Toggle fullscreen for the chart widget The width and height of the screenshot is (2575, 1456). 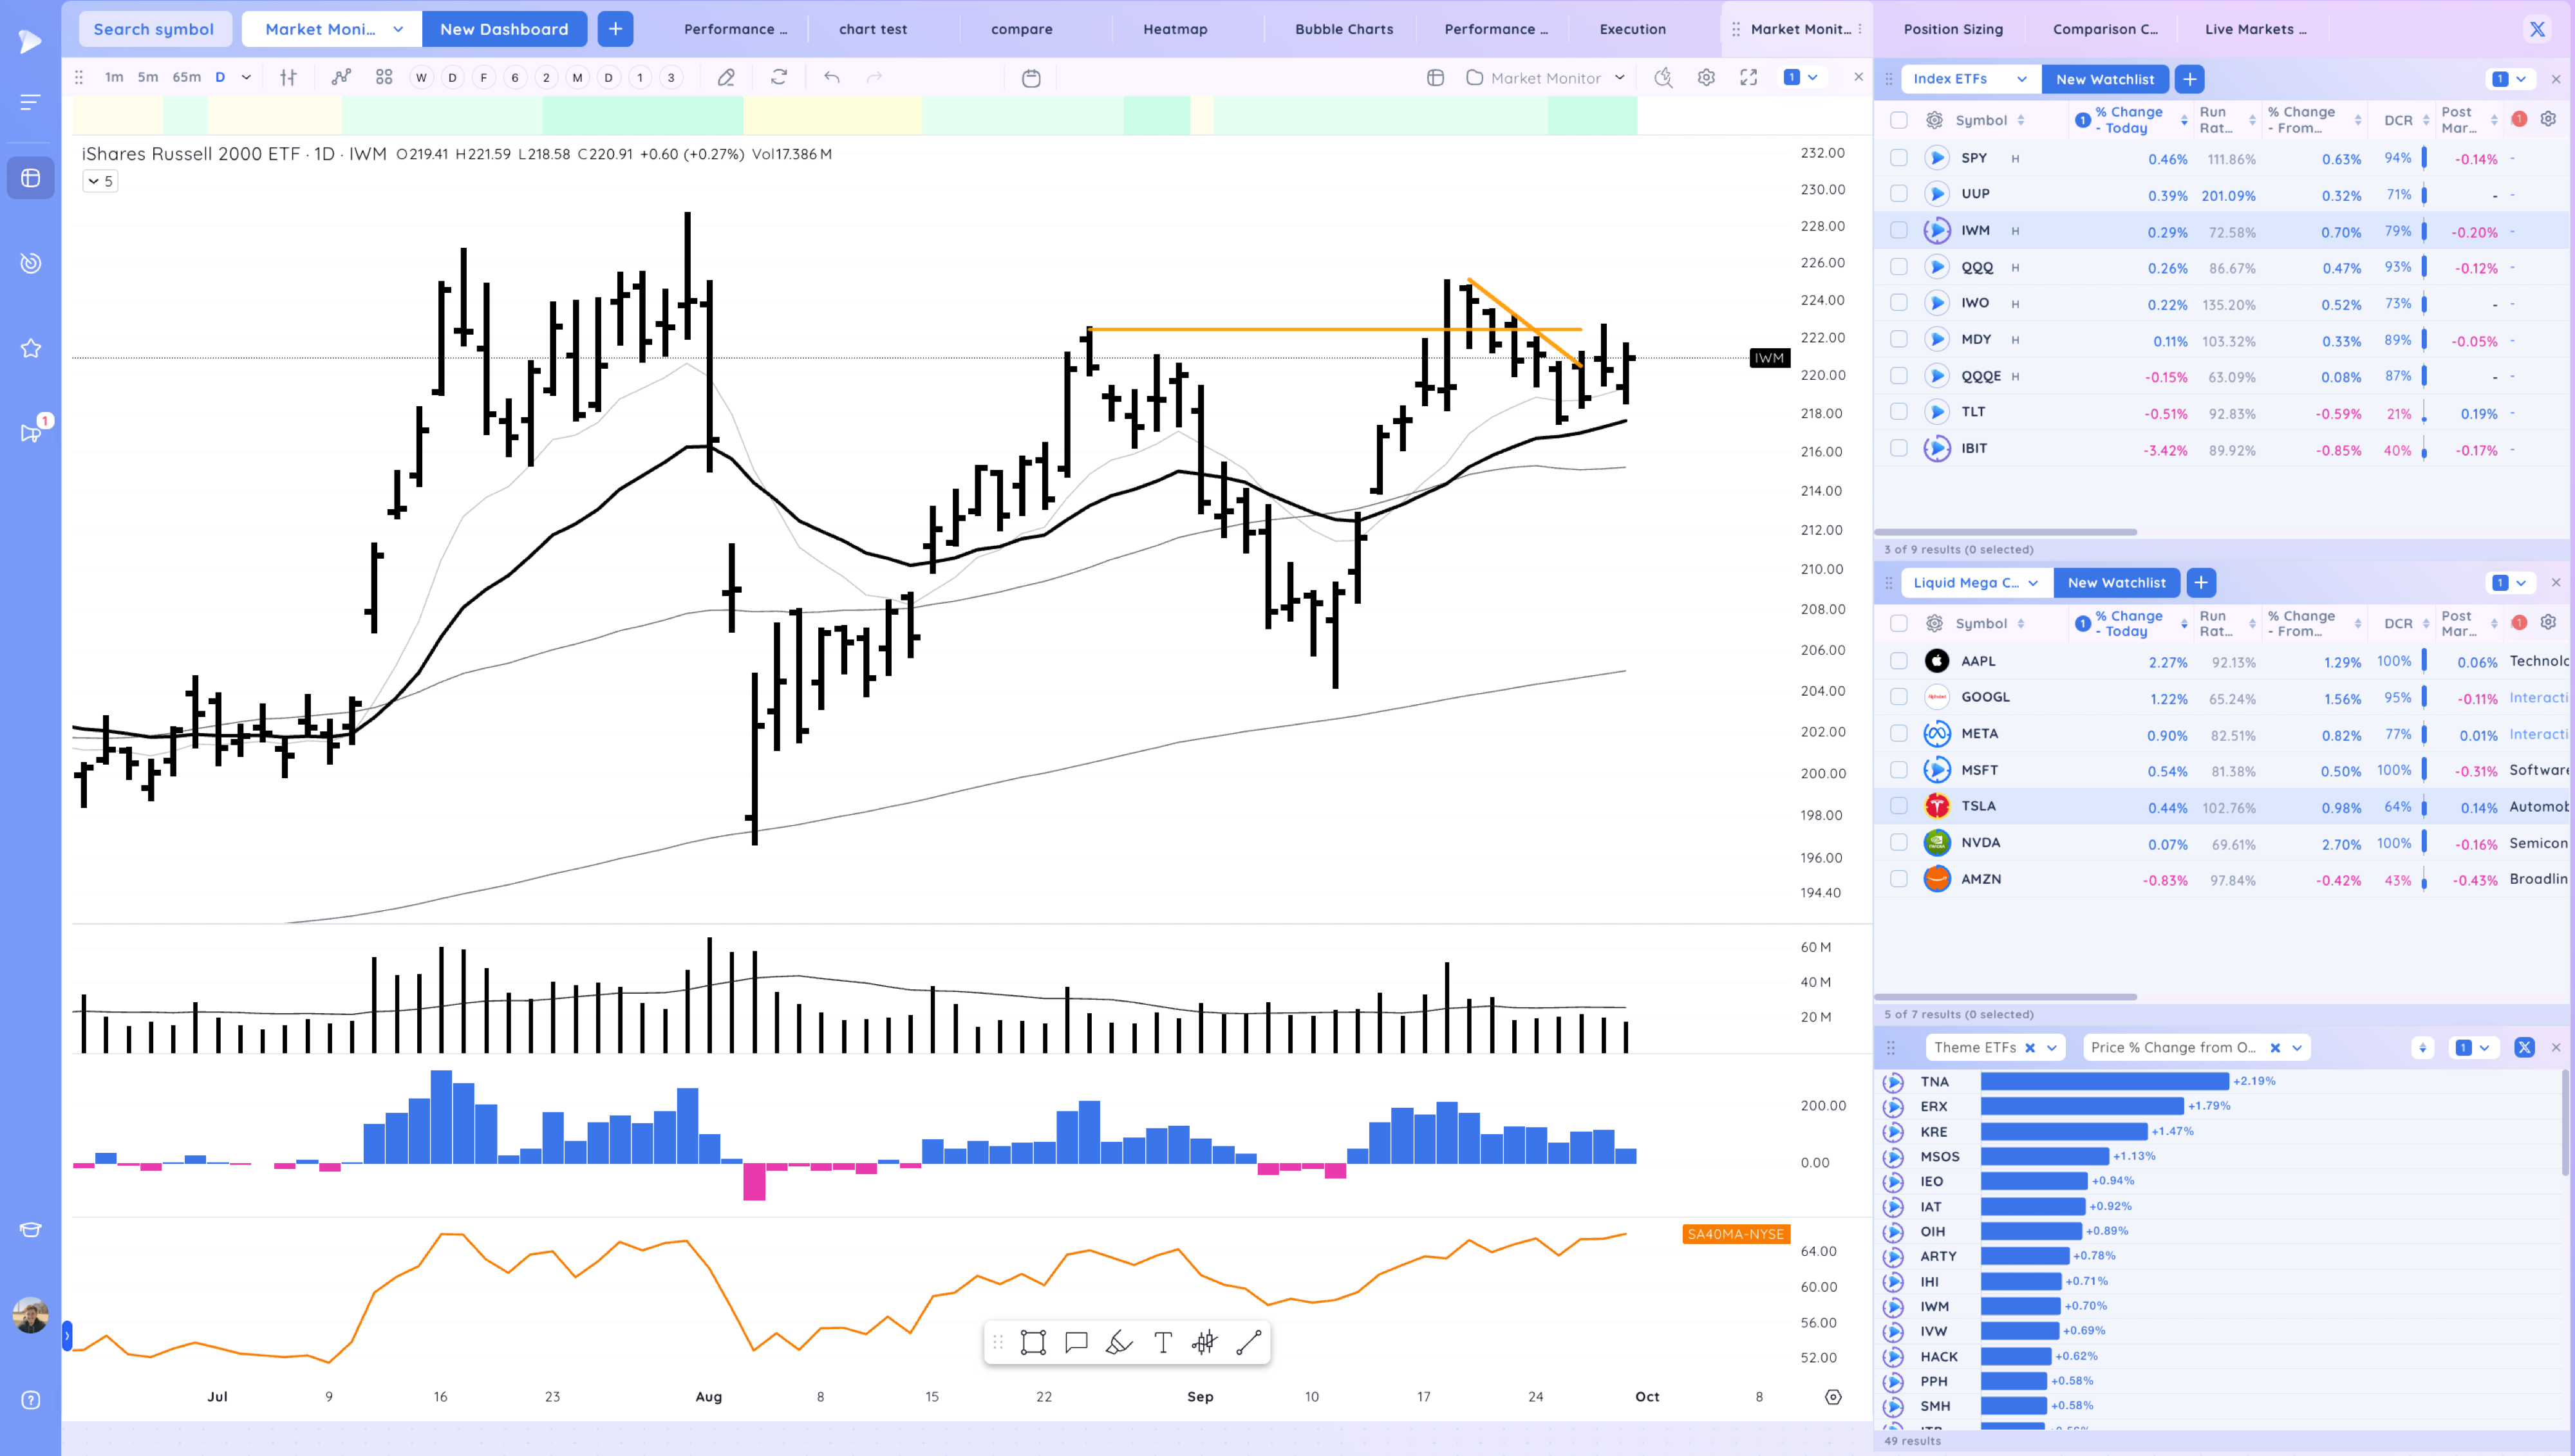1748,77
